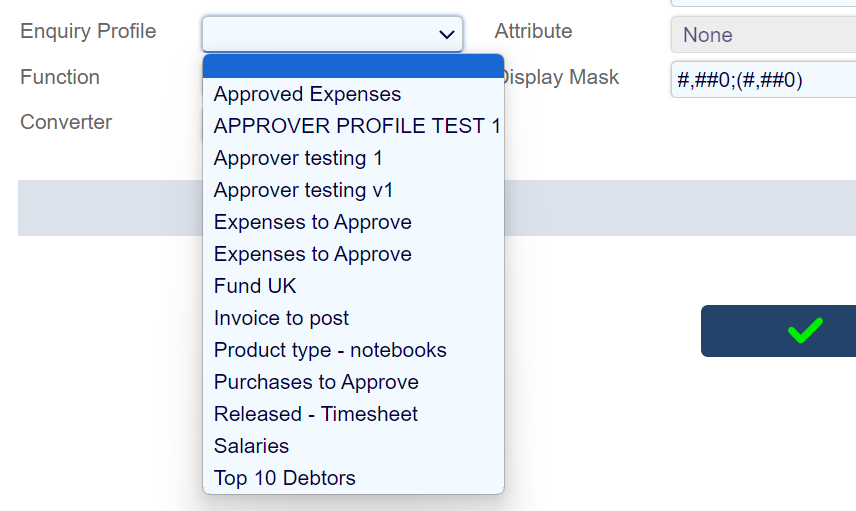Viewport: 856px width, 511px height.
Task: Click the Converter field label
Action: (x=66, y=122)
